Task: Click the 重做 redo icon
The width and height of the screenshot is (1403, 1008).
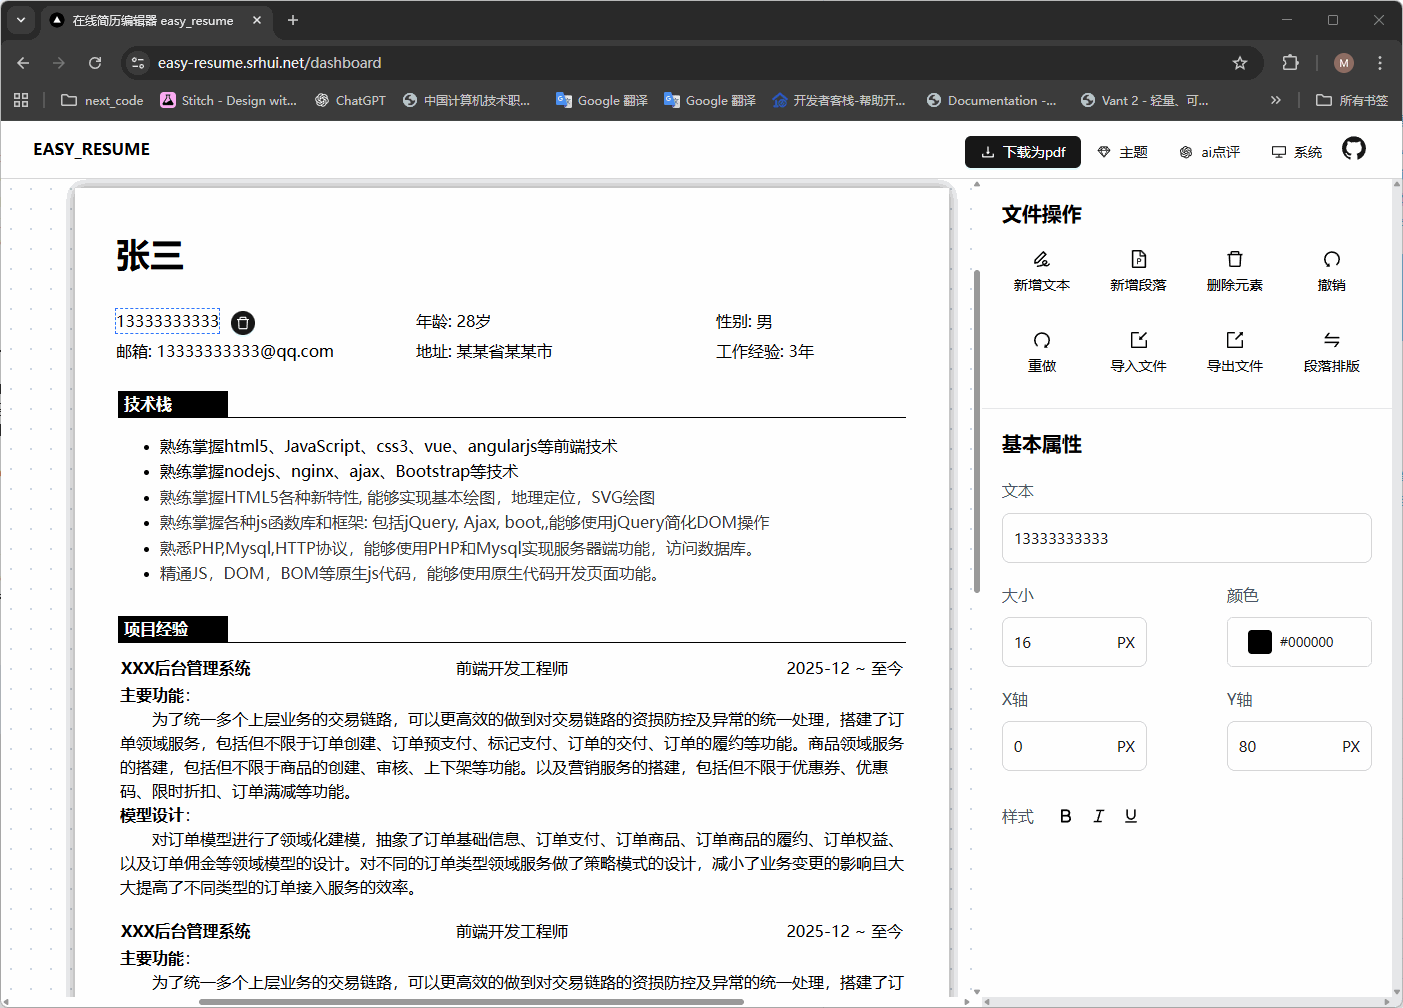Action: click(1041, 340)
